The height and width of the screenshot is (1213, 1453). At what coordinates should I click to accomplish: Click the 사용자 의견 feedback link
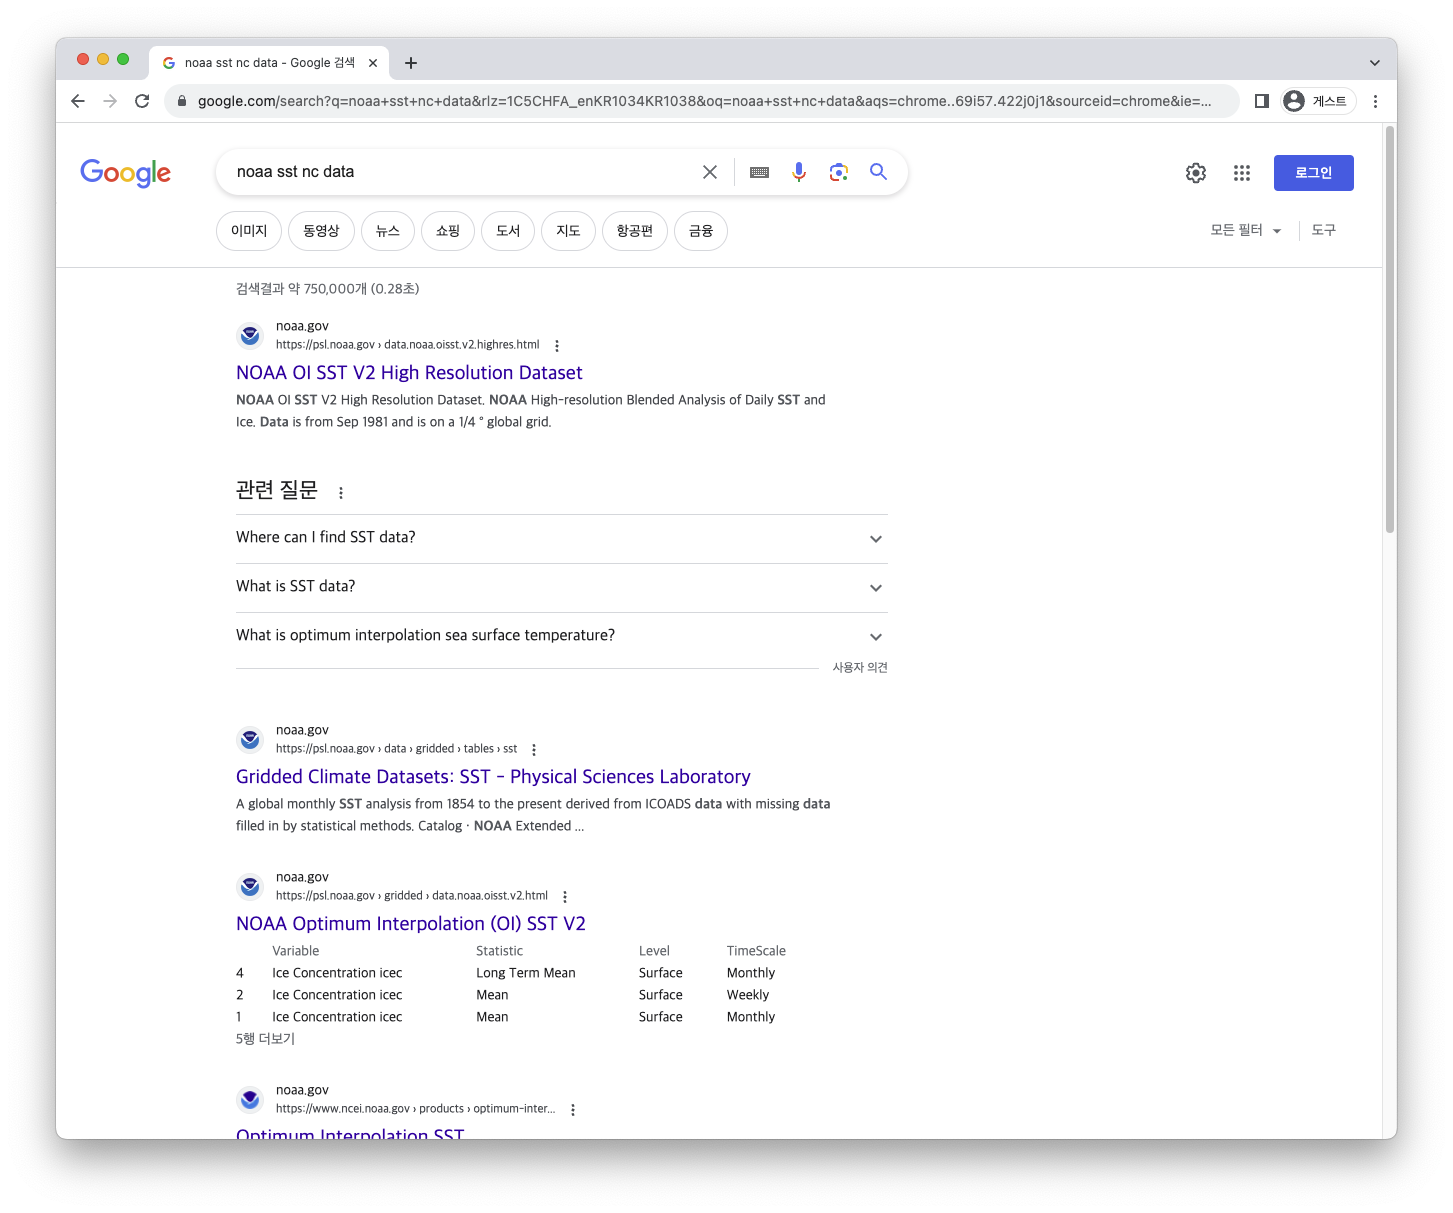coord(860,668)
